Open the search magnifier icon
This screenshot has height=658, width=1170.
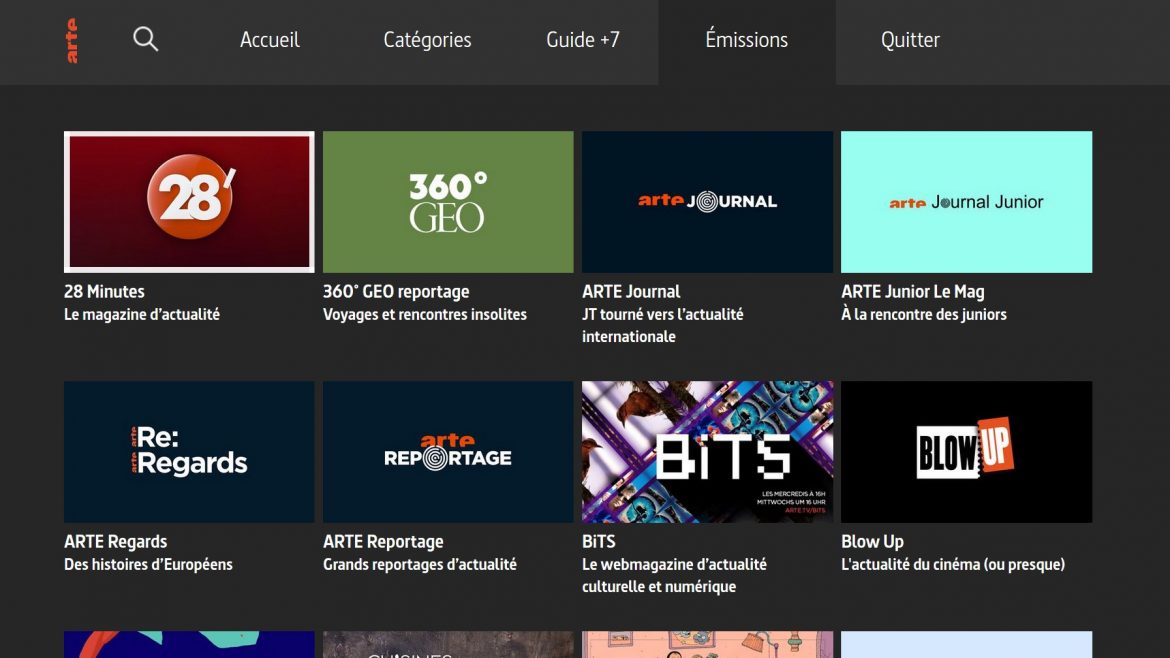click(146, 39)
